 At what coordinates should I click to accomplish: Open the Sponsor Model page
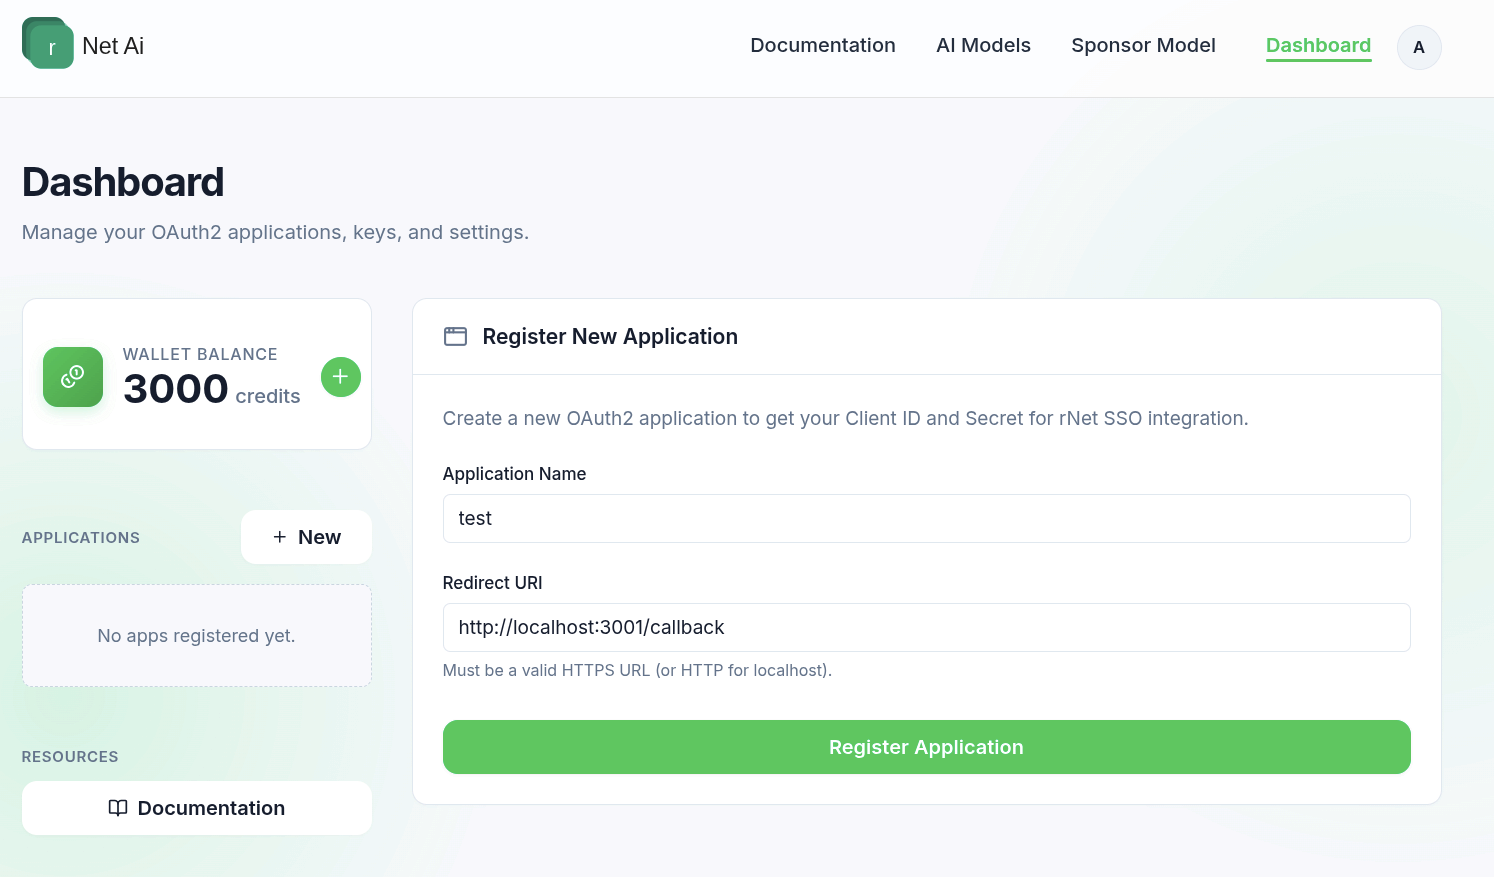pos(1143,45)
